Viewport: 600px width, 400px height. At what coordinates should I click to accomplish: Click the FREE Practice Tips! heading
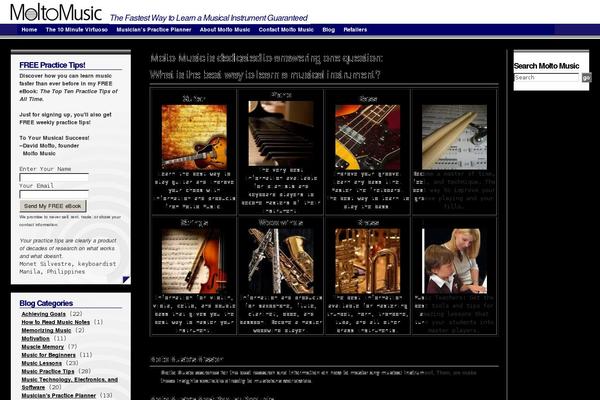tap(52, 65)
